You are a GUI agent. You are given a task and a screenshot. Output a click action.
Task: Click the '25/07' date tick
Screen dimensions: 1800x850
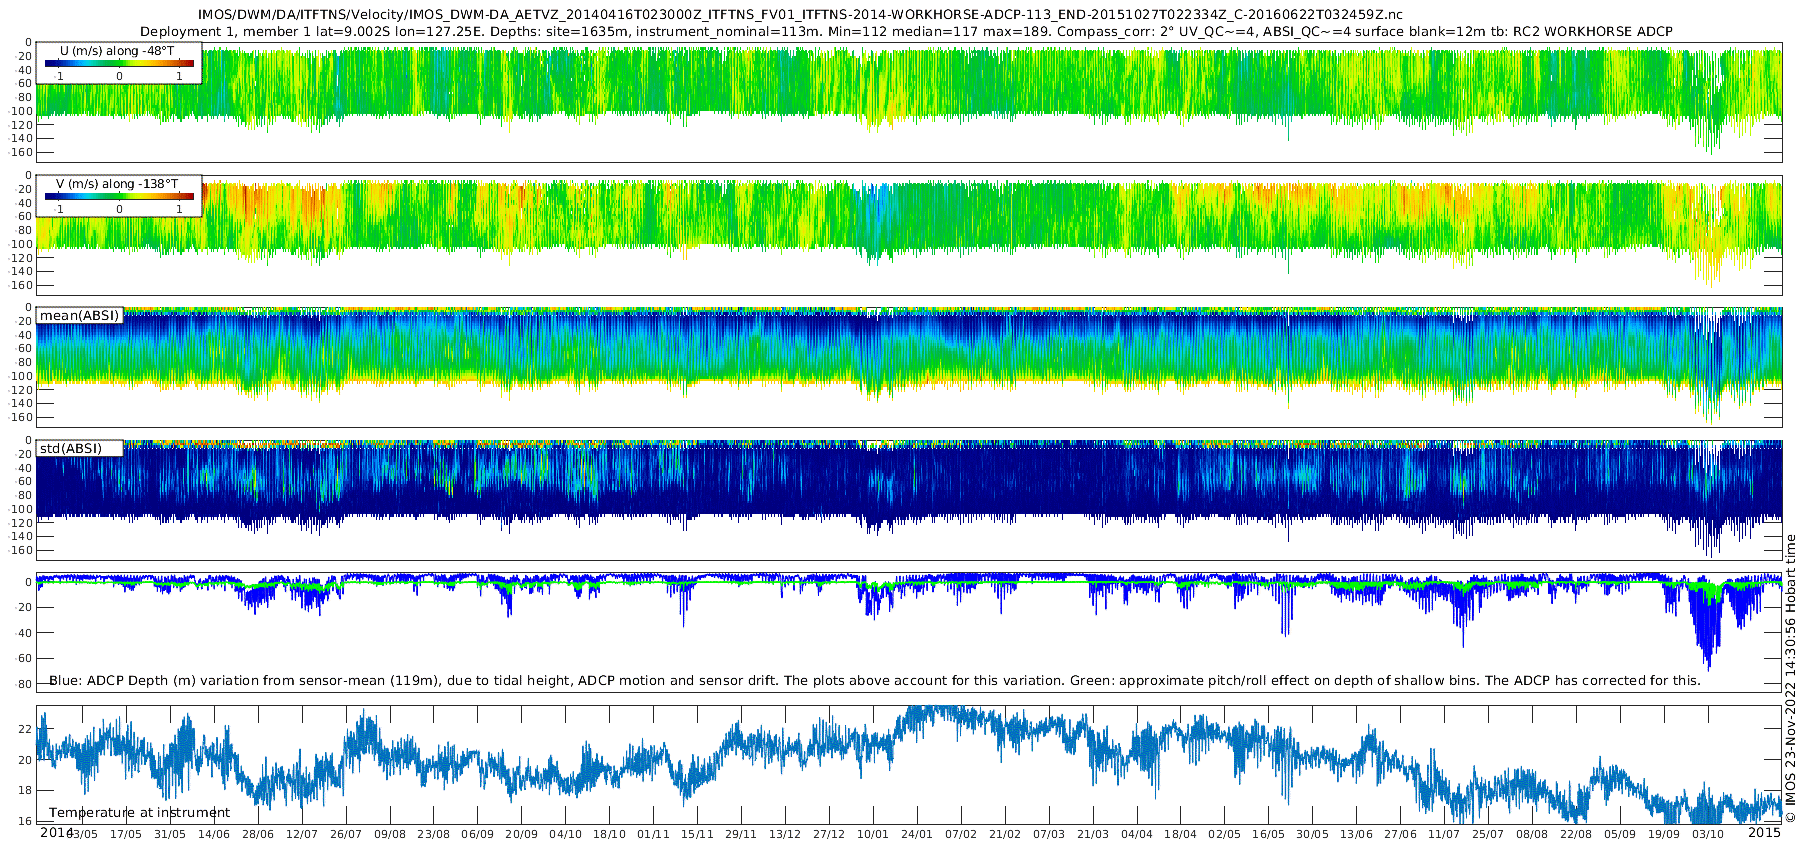(x=1490, y=835)
